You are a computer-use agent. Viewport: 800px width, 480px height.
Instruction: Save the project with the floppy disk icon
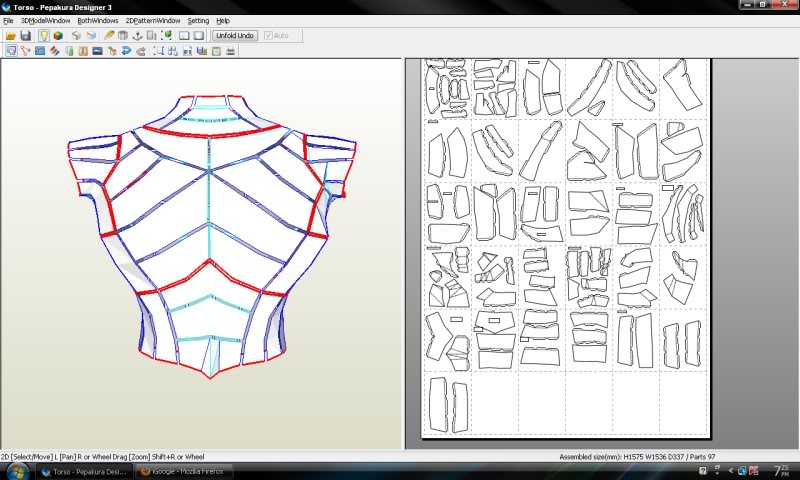point(26,36)
